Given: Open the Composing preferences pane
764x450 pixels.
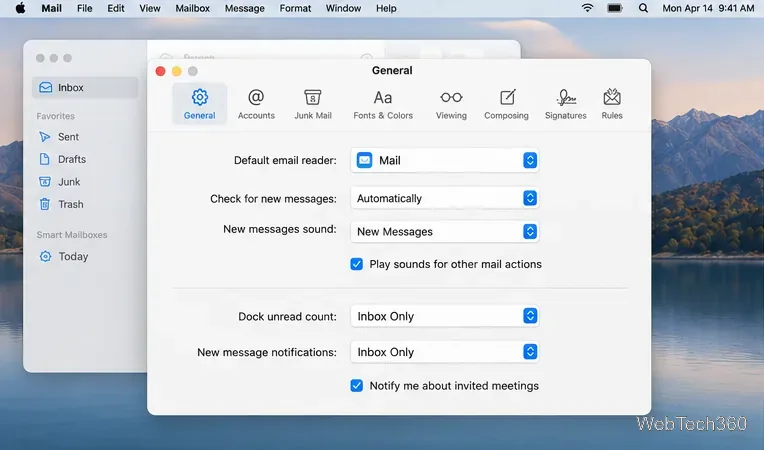Looking at the screenshot, I should 506,104.
